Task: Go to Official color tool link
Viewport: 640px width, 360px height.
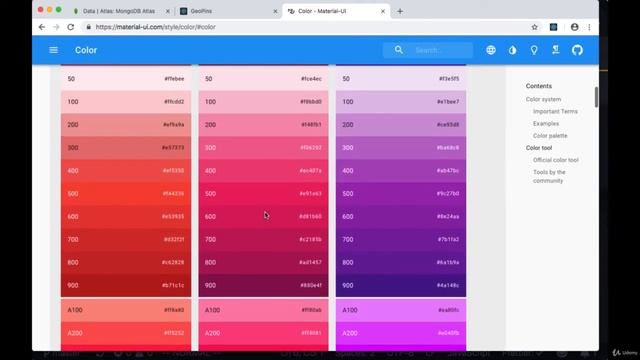Action: 556,160
